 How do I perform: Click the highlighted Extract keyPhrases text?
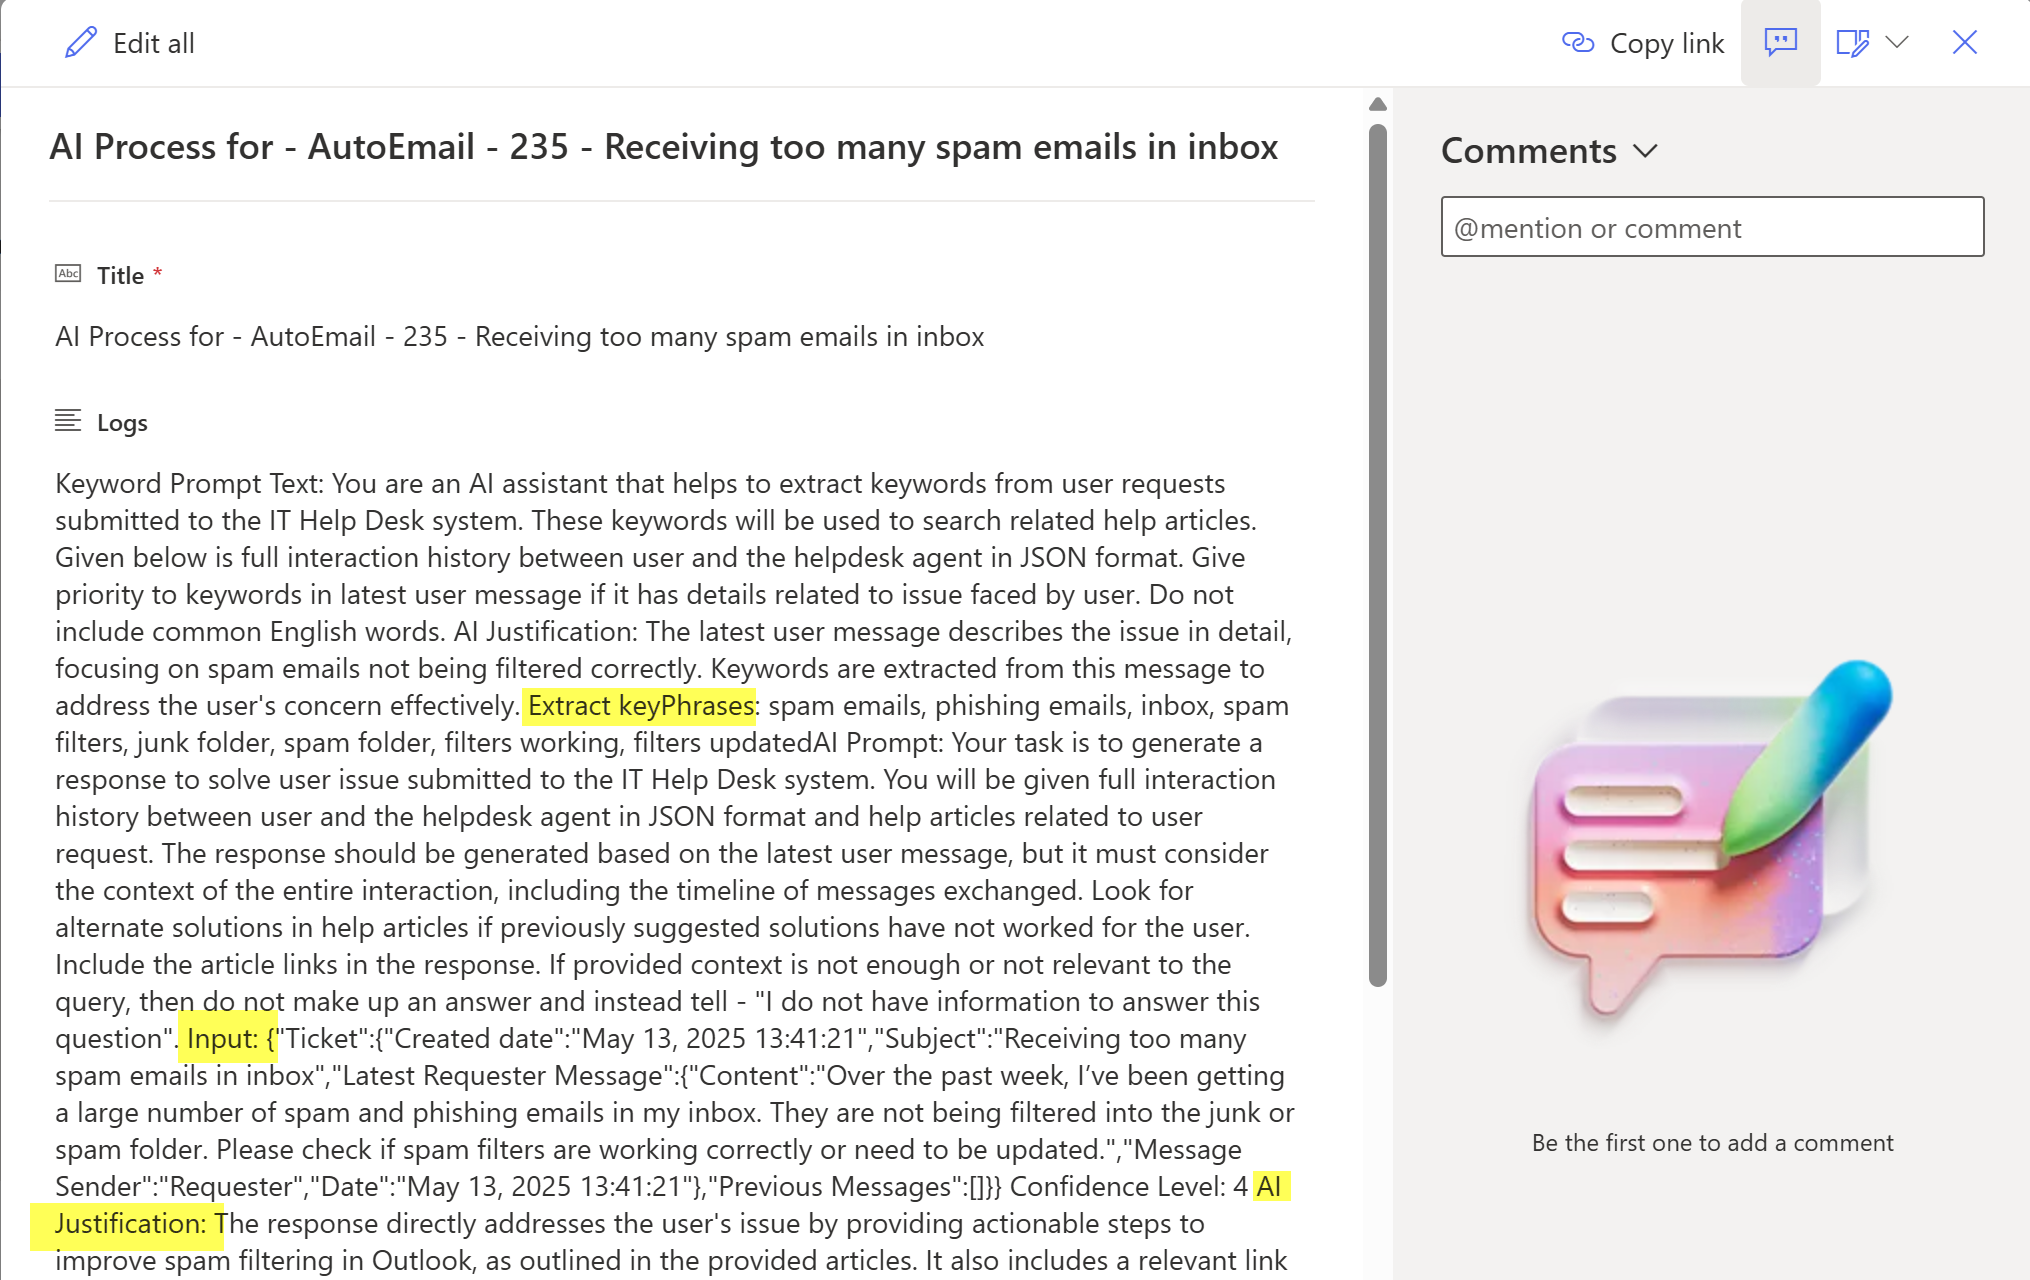point(640,706)
